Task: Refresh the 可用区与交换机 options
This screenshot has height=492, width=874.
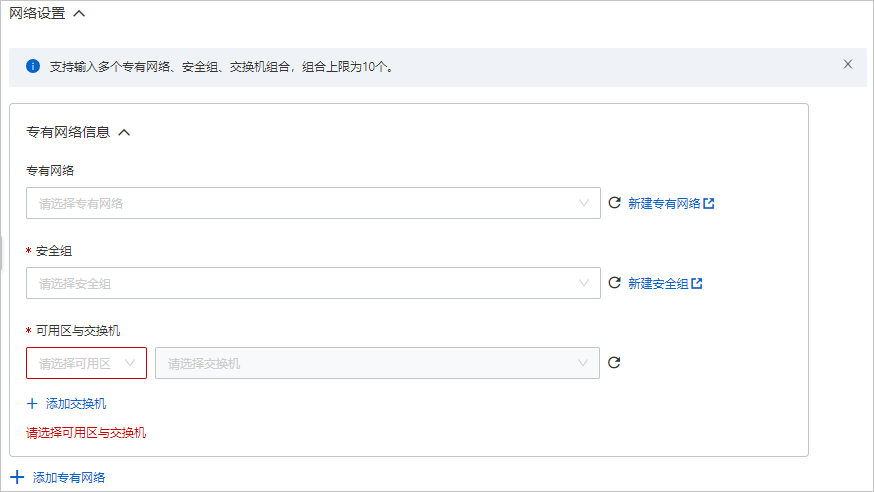Action: click(614, 363)
